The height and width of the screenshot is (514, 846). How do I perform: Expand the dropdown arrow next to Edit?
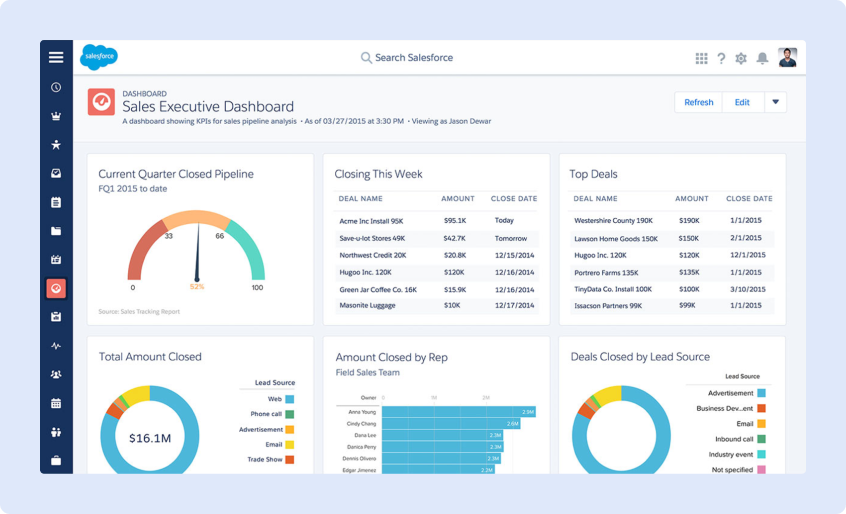point(775,102)
